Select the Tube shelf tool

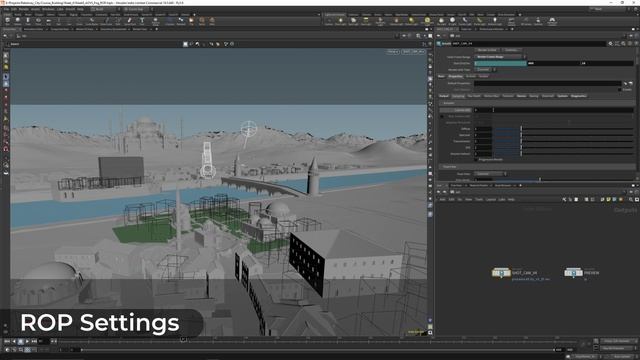pyautogui.click(x=28, y=21)
